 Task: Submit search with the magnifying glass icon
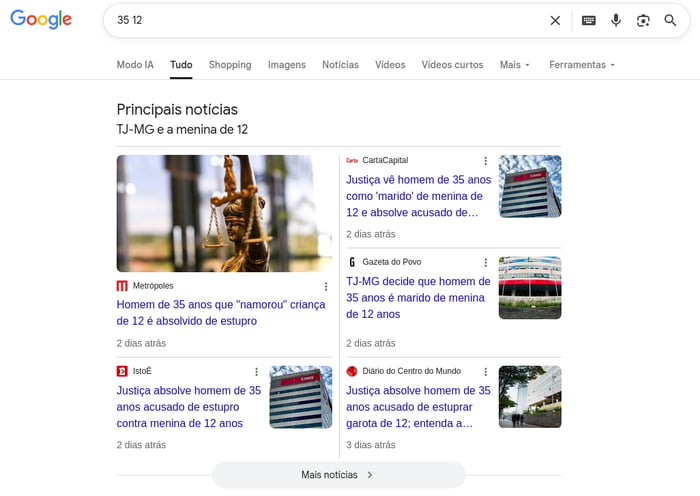pyautogui.click(x=670, y=20)
